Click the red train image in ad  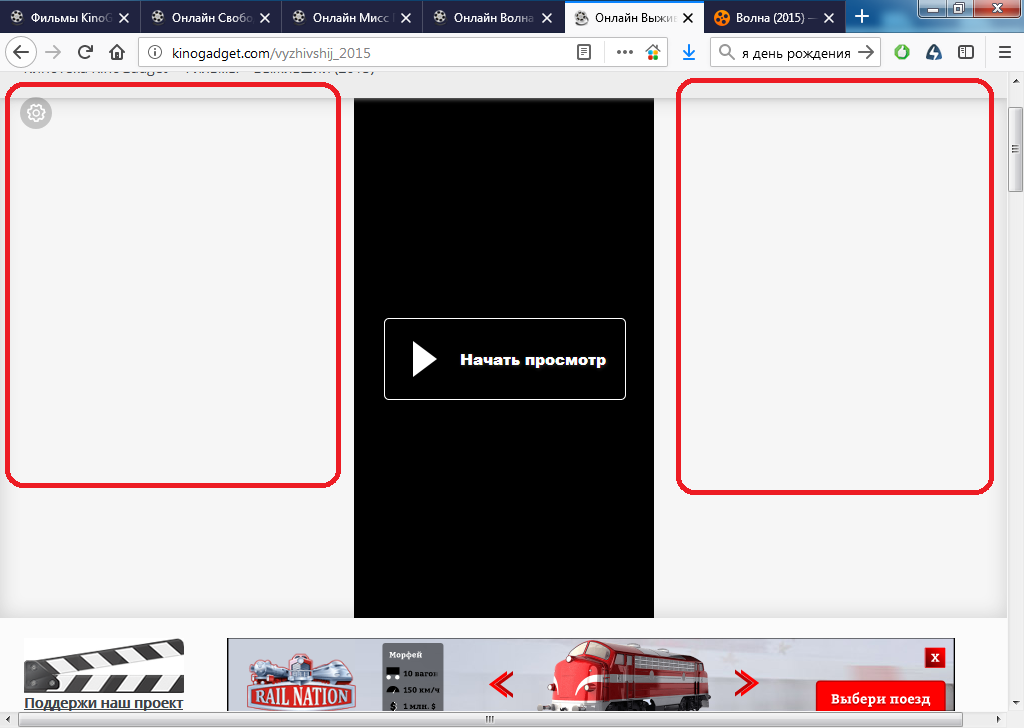pos(626,676)
